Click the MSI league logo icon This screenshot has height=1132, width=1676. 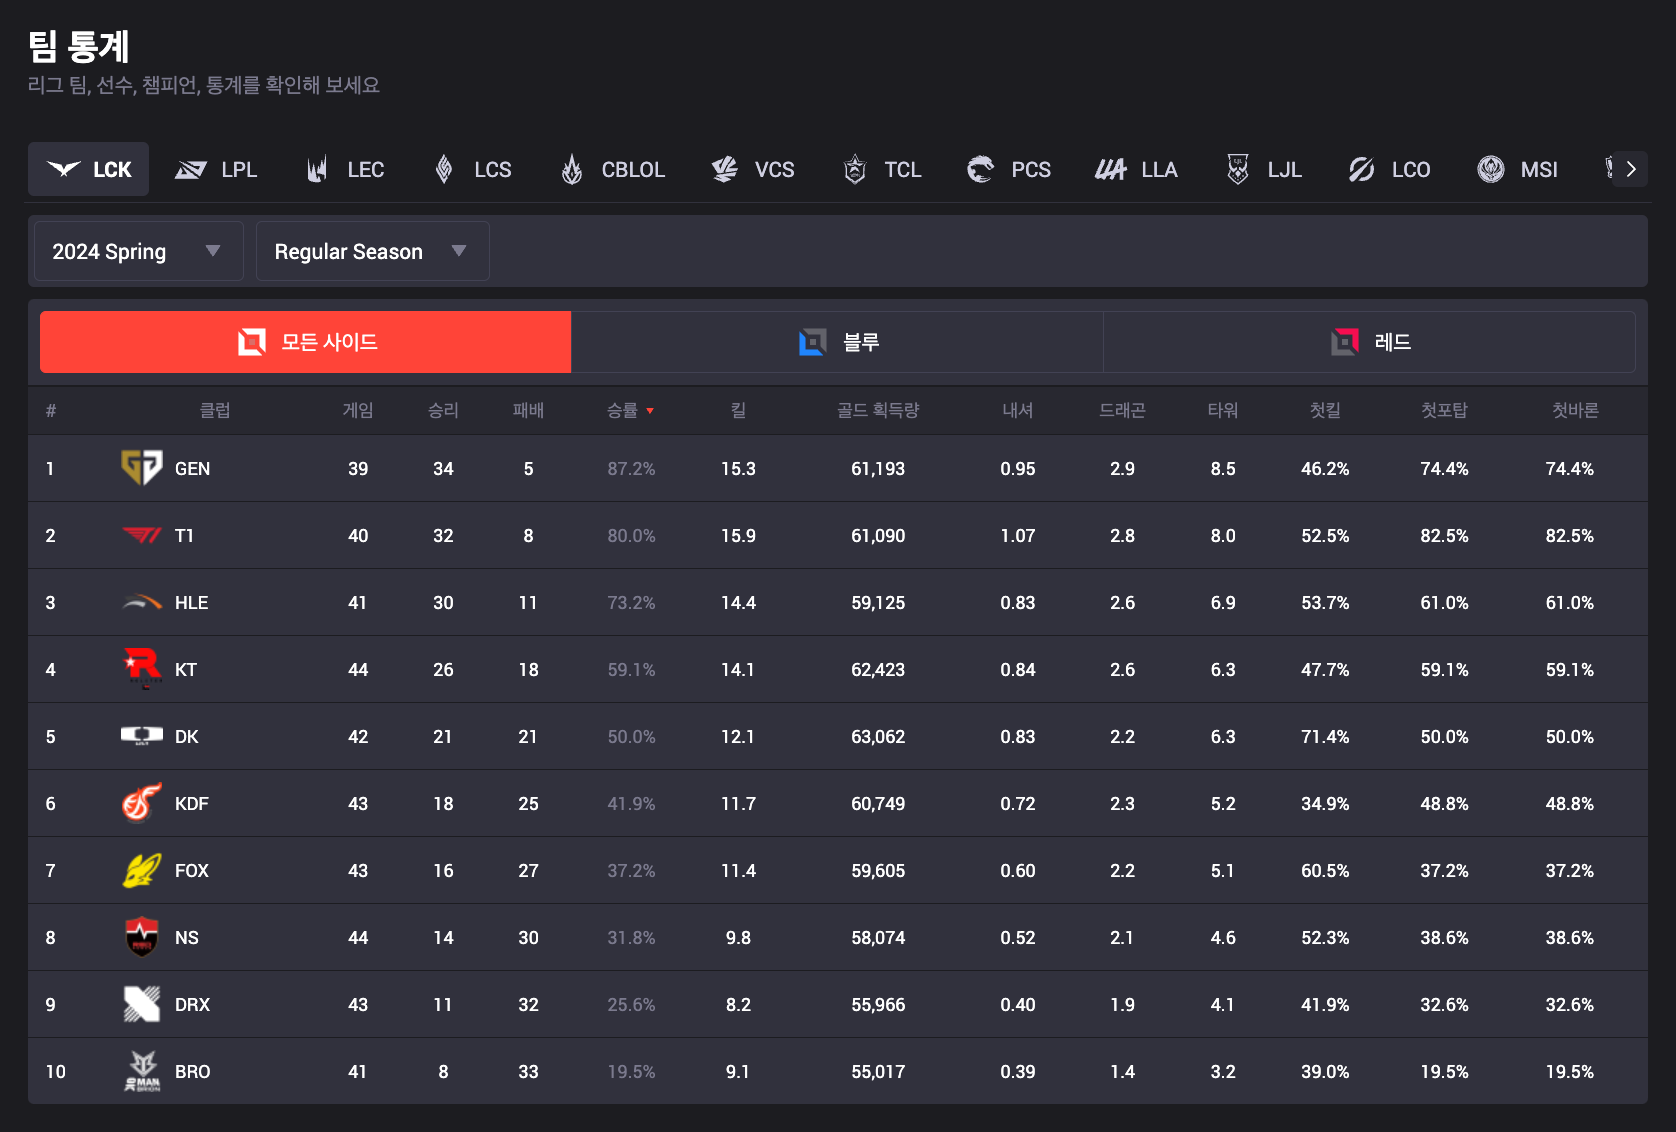pyautogui.click(x=1491, y=169)
